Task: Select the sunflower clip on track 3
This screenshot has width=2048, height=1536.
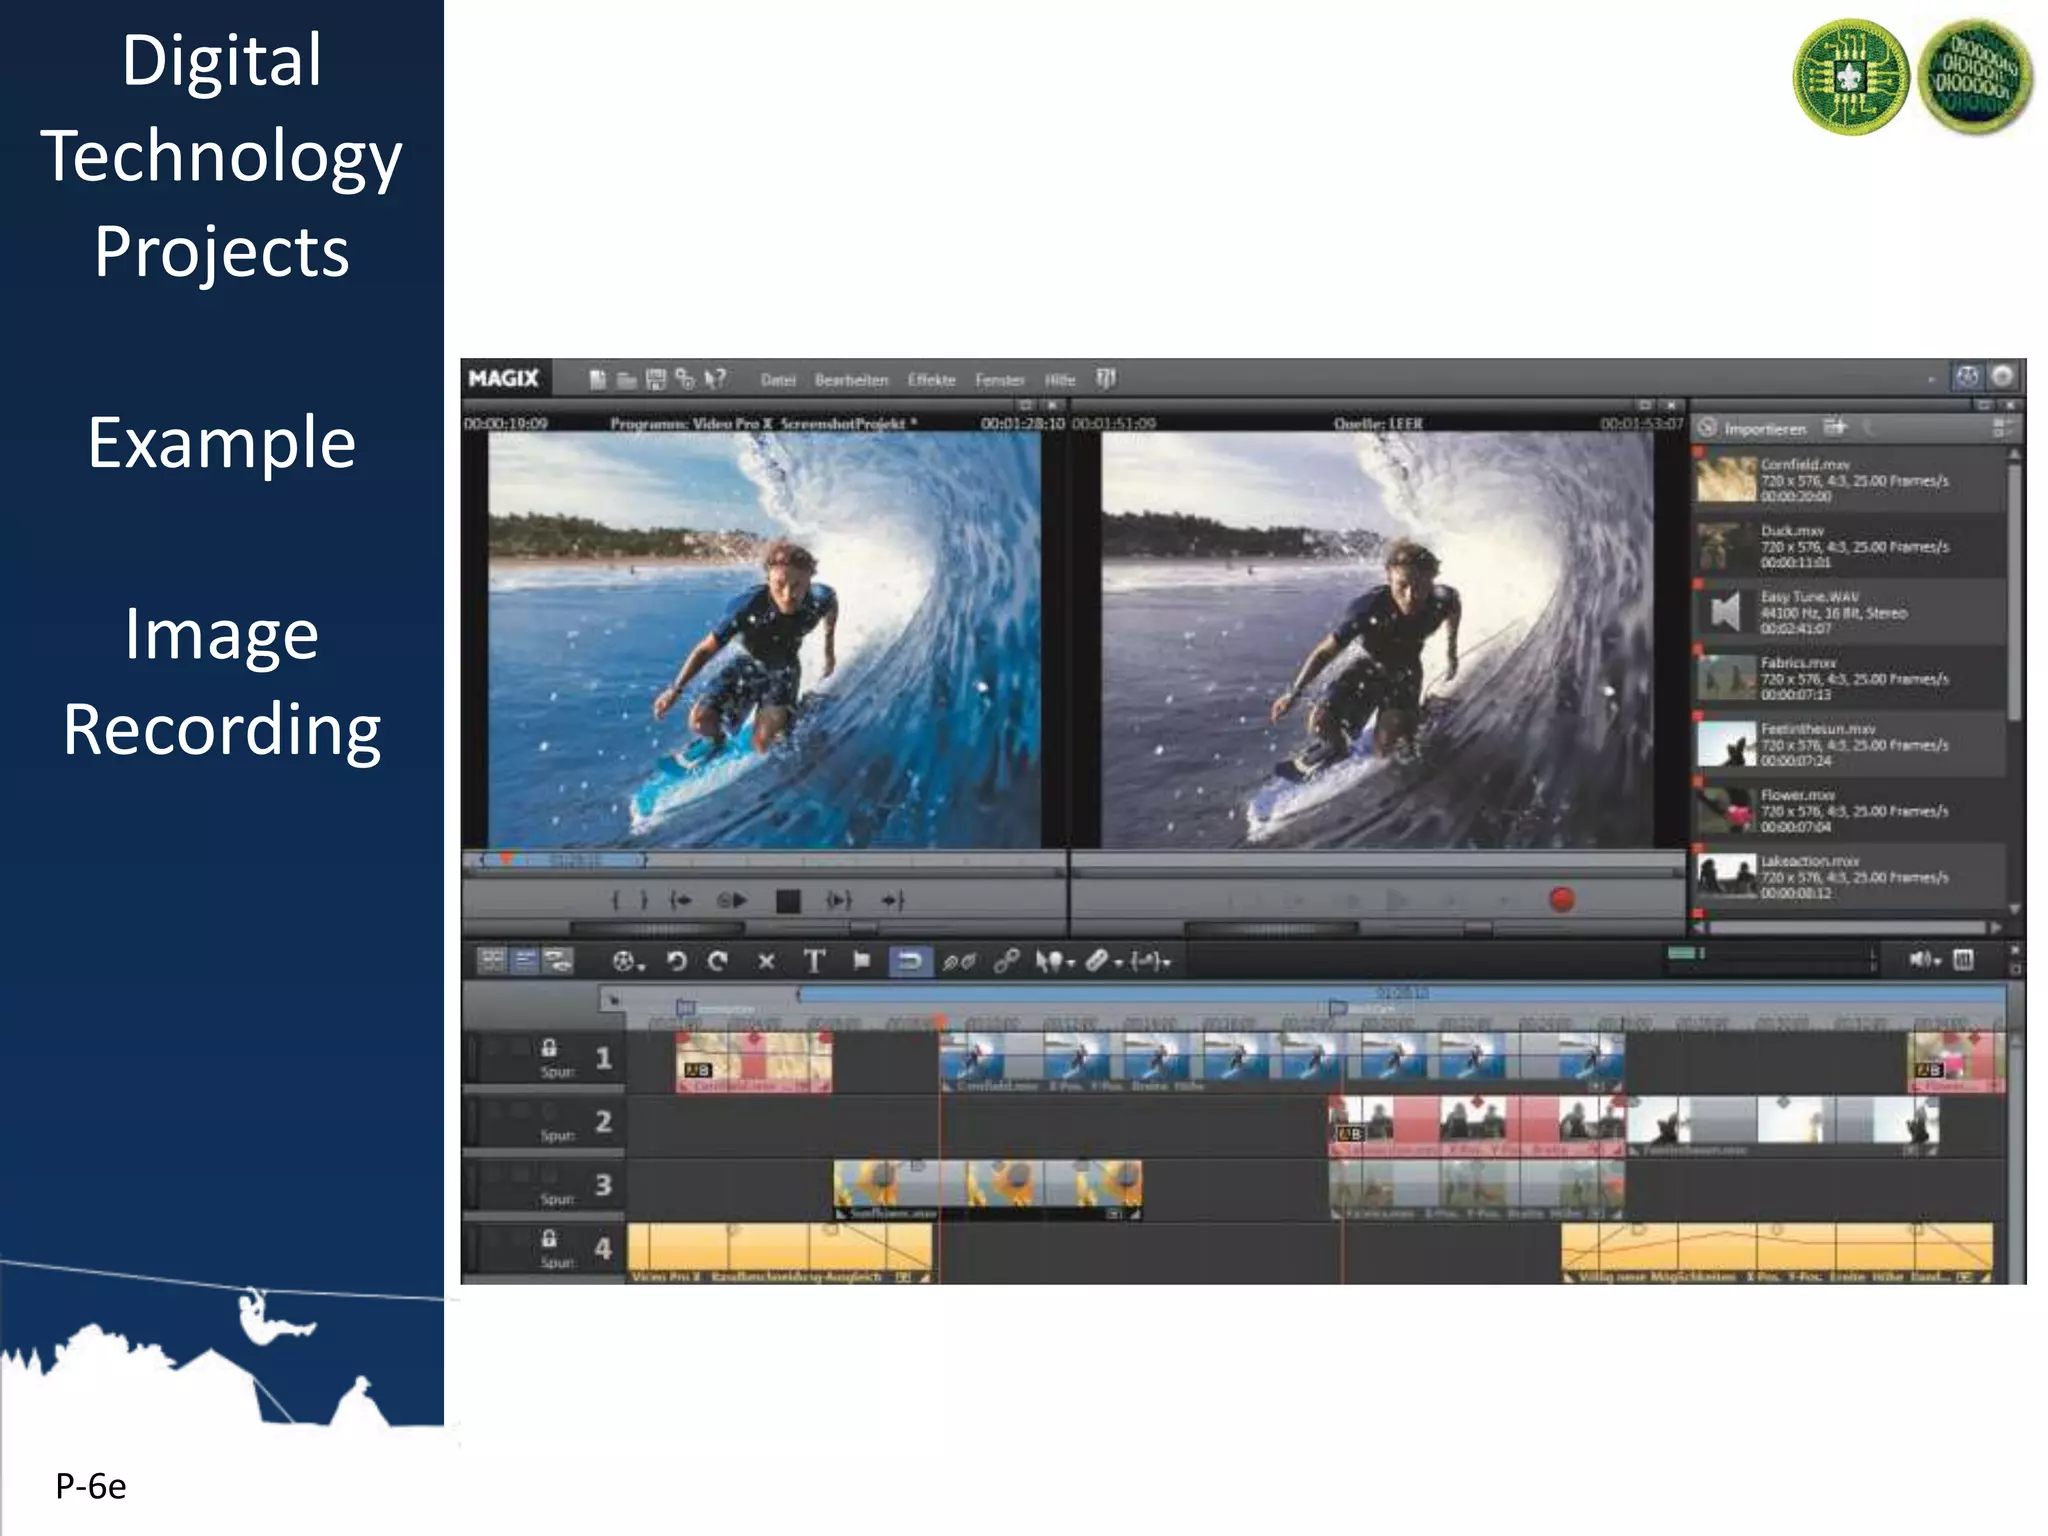Action: pos(987,1189)
